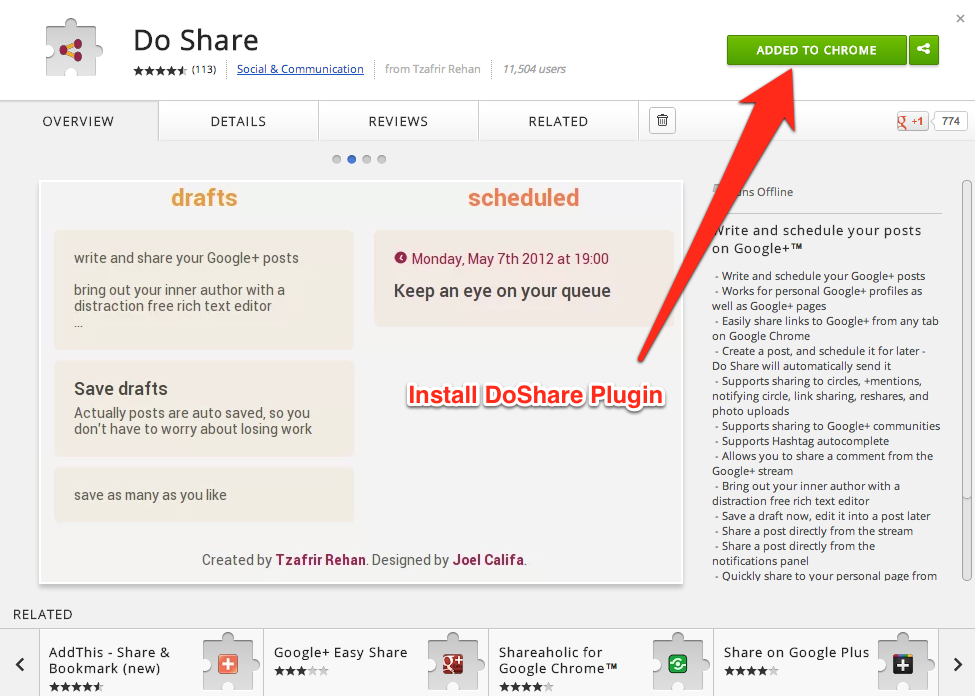This screenshot has height=696, width=975.
Task: Click the 'RELATED' section heading
Action: pyautogui.click(x=43, y=615)
